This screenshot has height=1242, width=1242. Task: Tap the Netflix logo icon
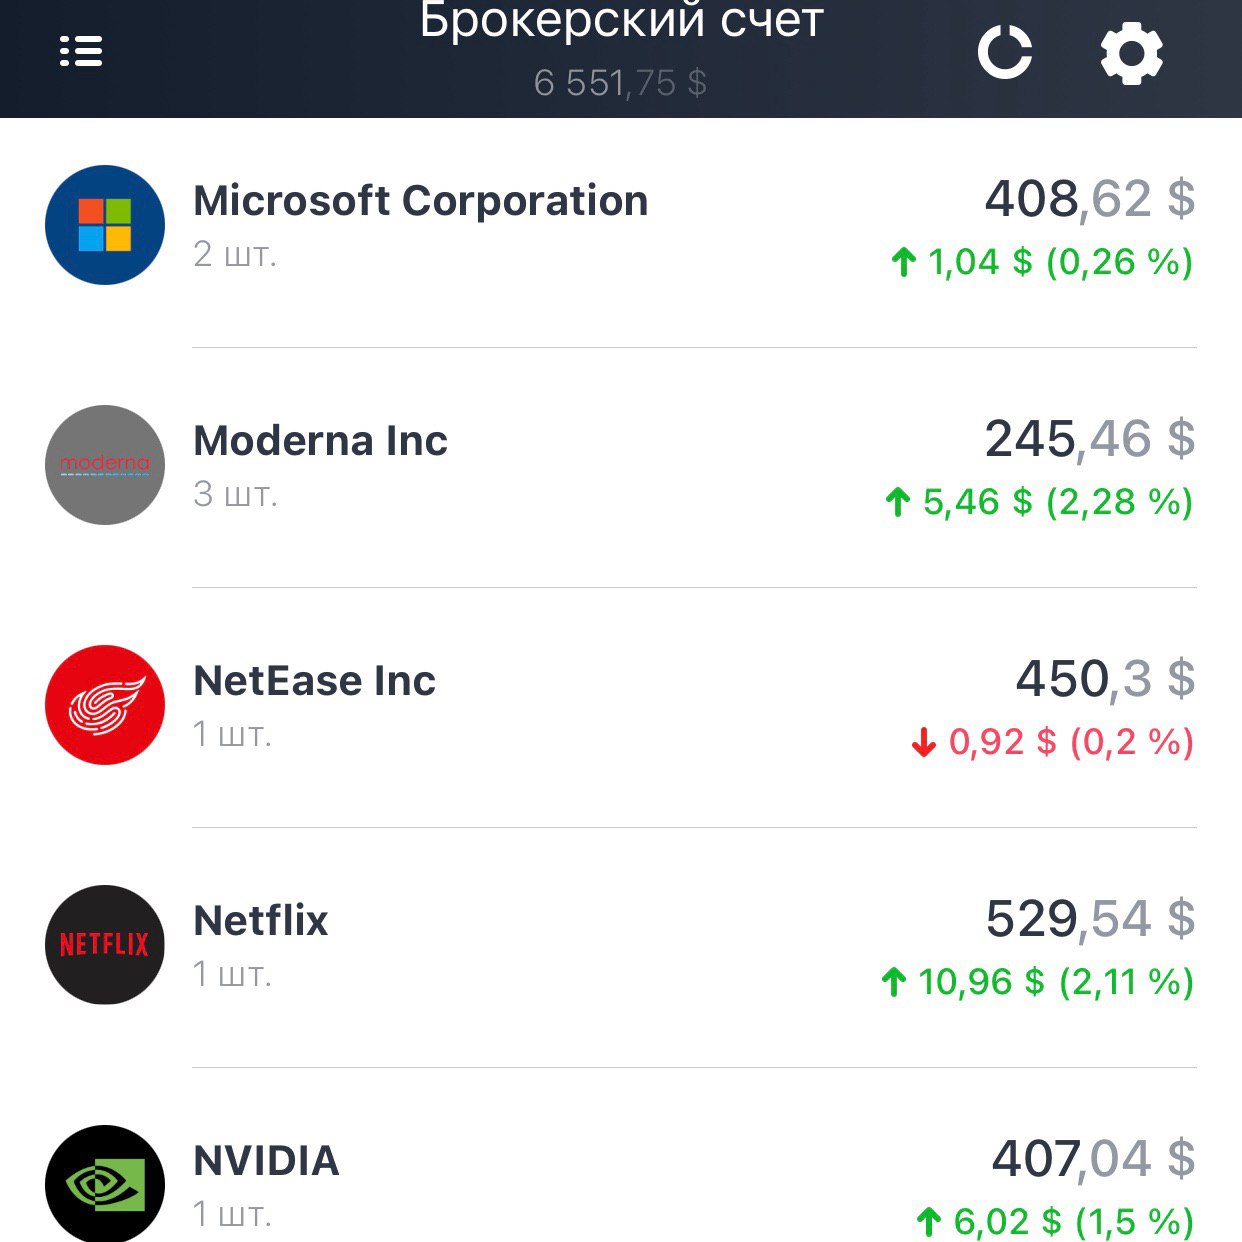click(105, 945)
